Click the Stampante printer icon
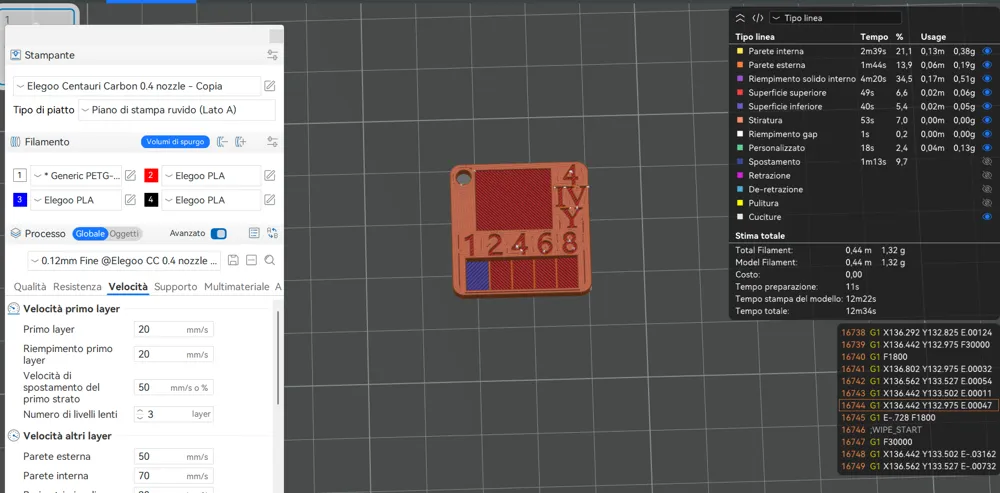This screenshot has width=1000, height=493. [x=16, y=55]
